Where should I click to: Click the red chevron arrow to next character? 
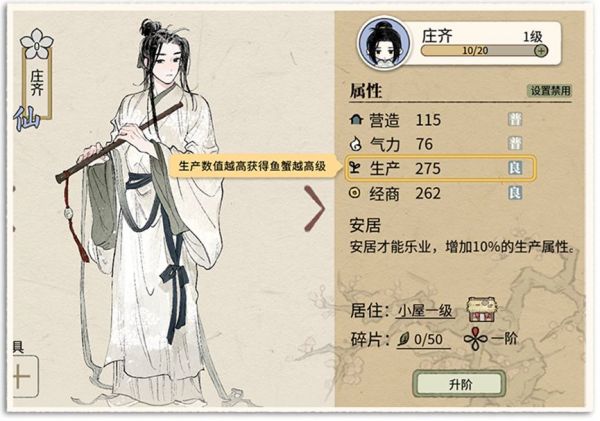(315, 209)
